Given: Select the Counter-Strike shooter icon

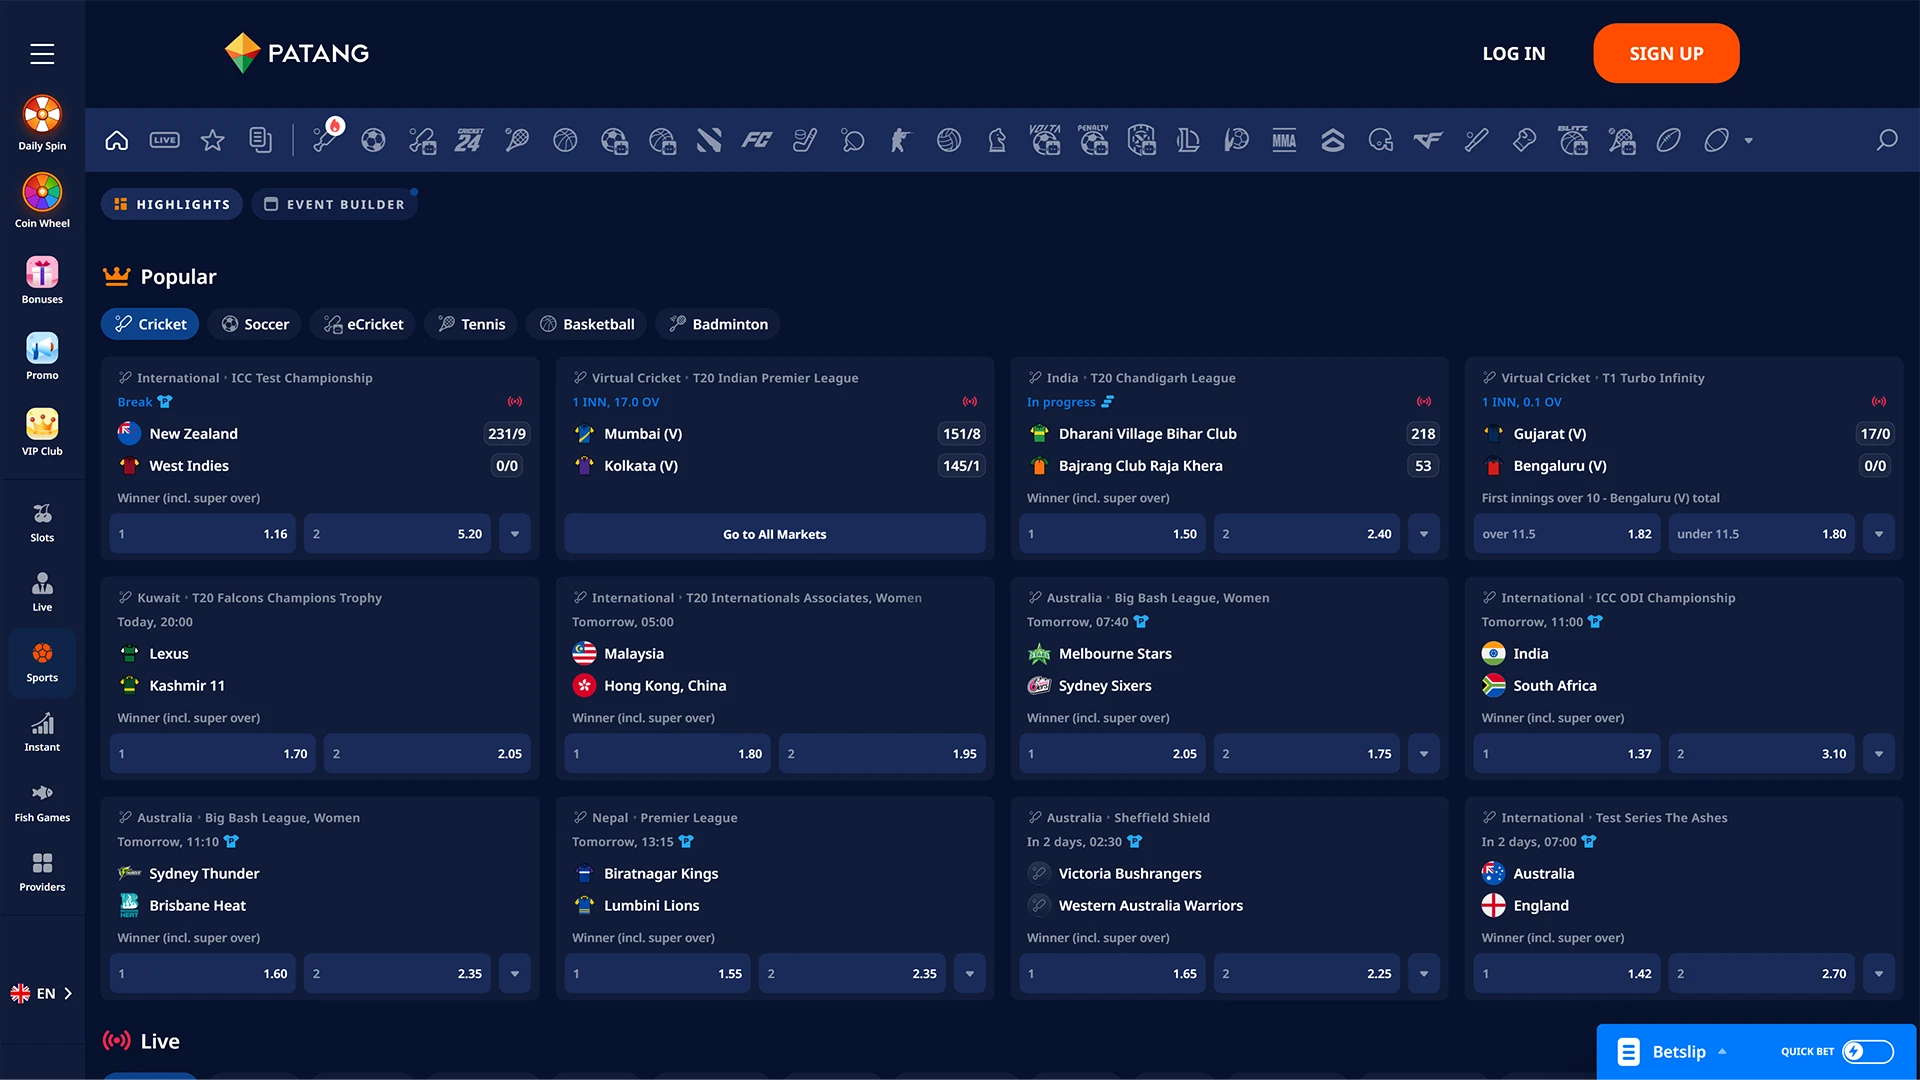Looking at the screenshot, I should [x=900, y=140].
